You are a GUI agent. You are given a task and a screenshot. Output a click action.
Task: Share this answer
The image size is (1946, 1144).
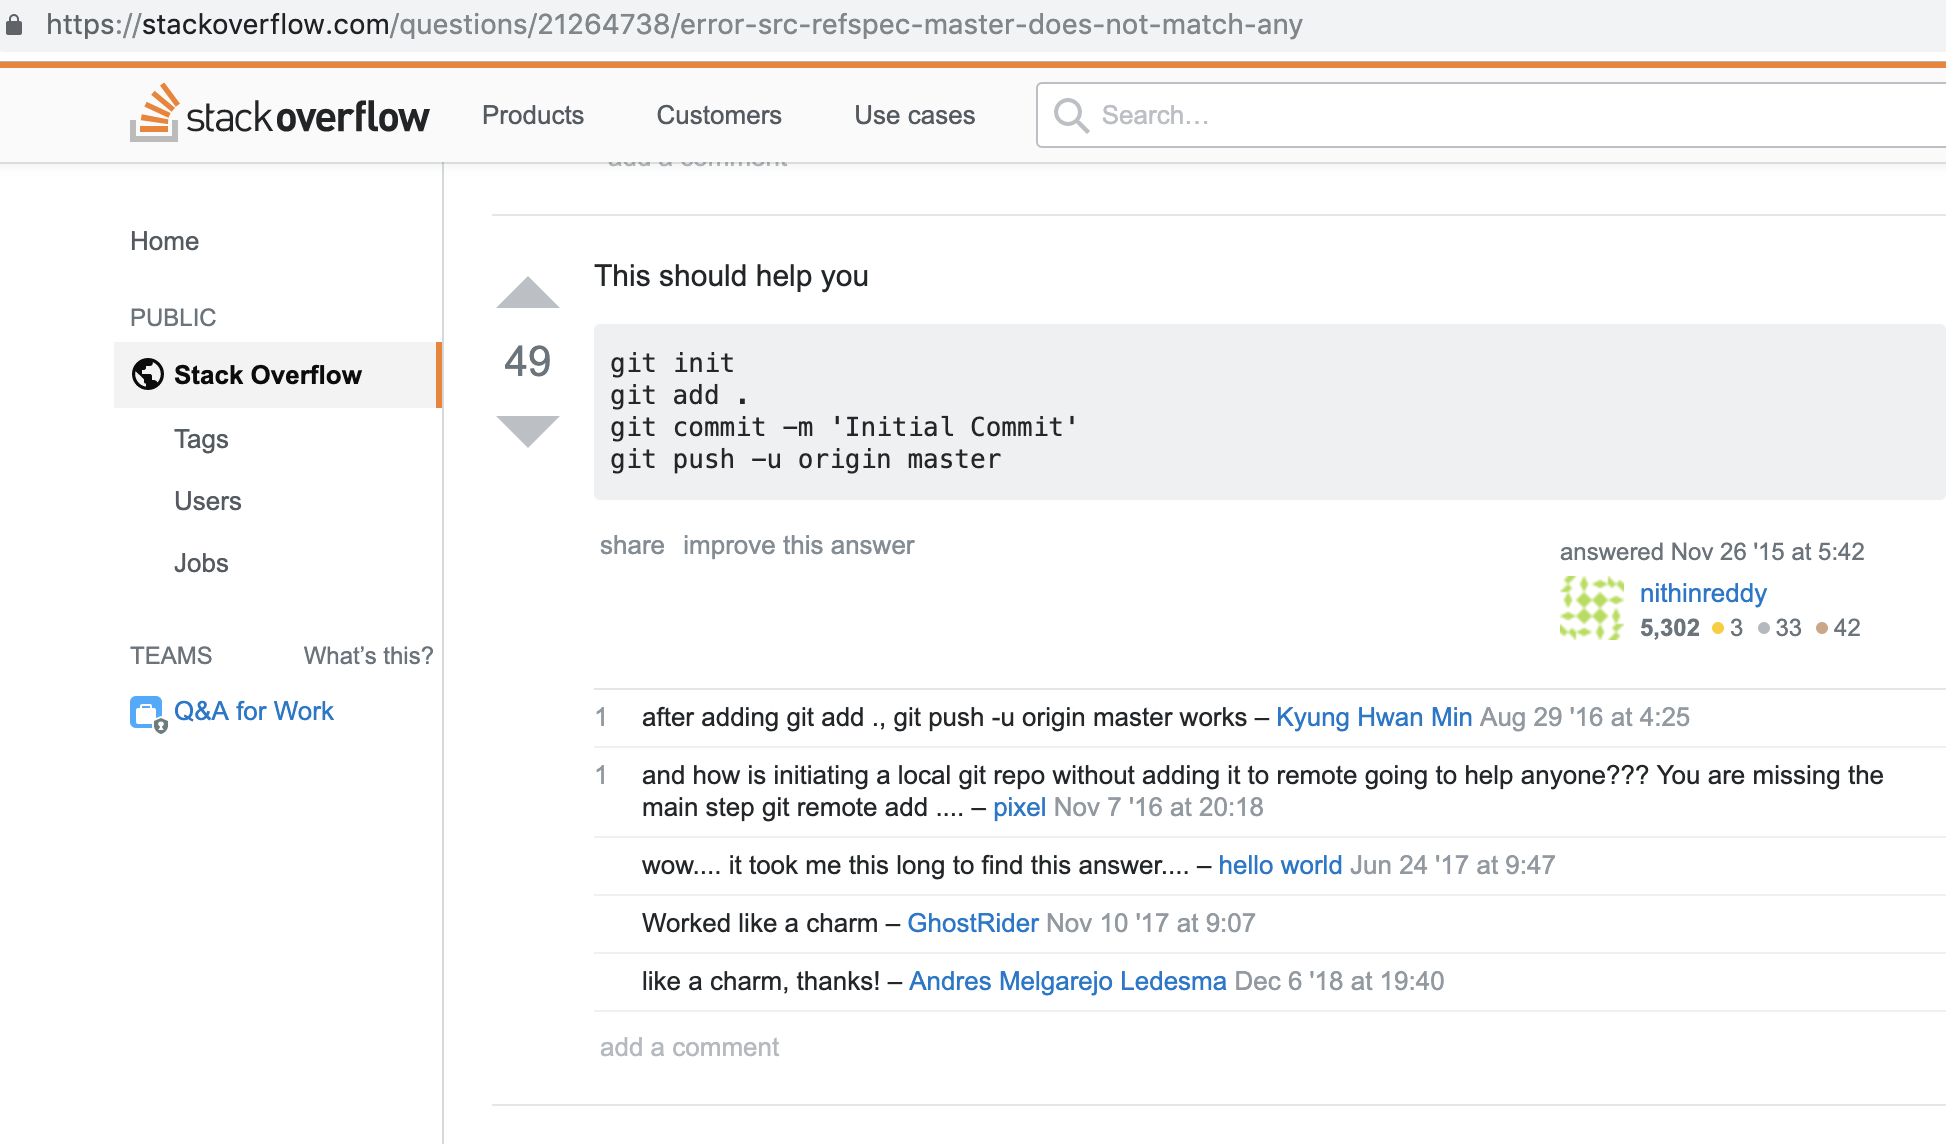[631, 545]
